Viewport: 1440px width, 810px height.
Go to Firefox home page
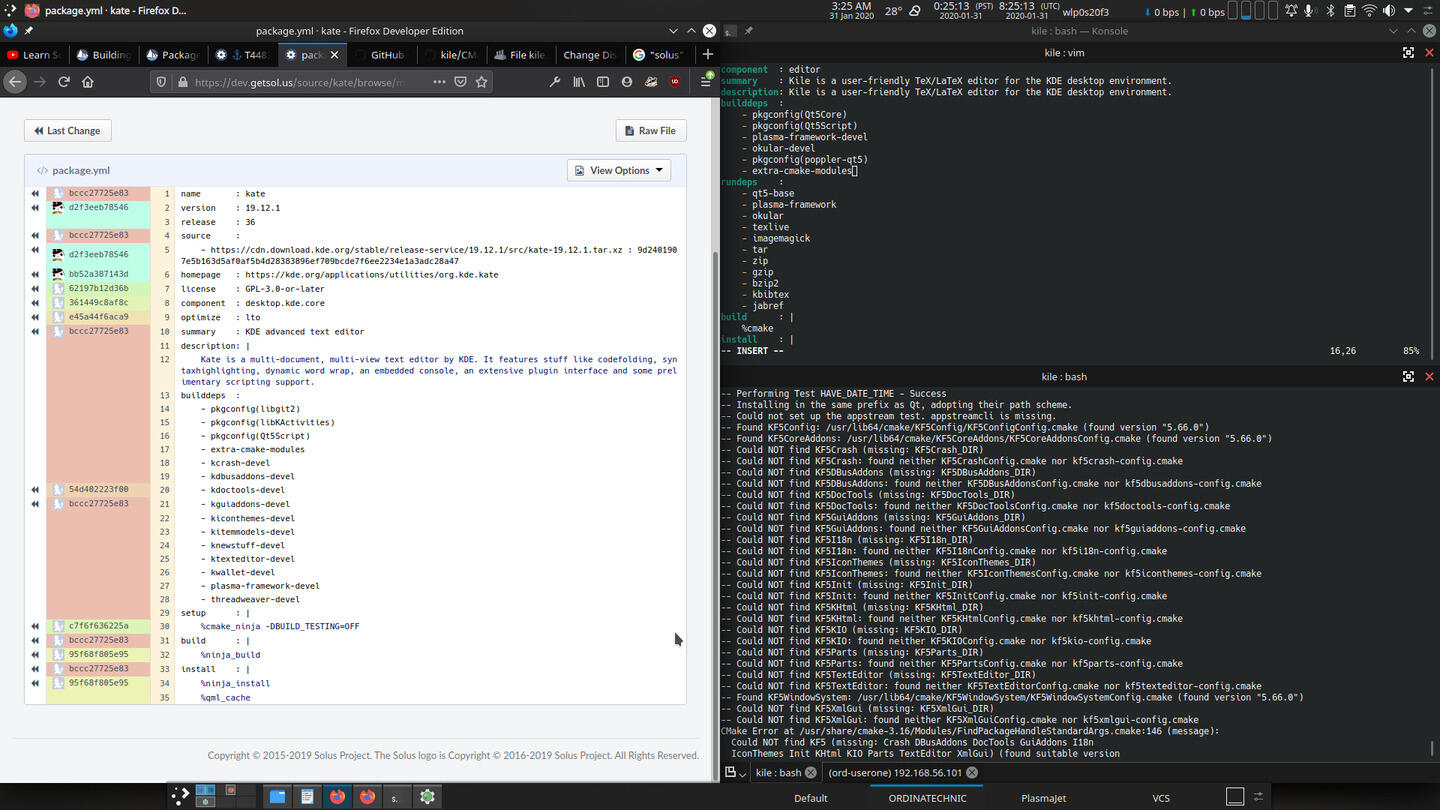(x=88, y=82)
